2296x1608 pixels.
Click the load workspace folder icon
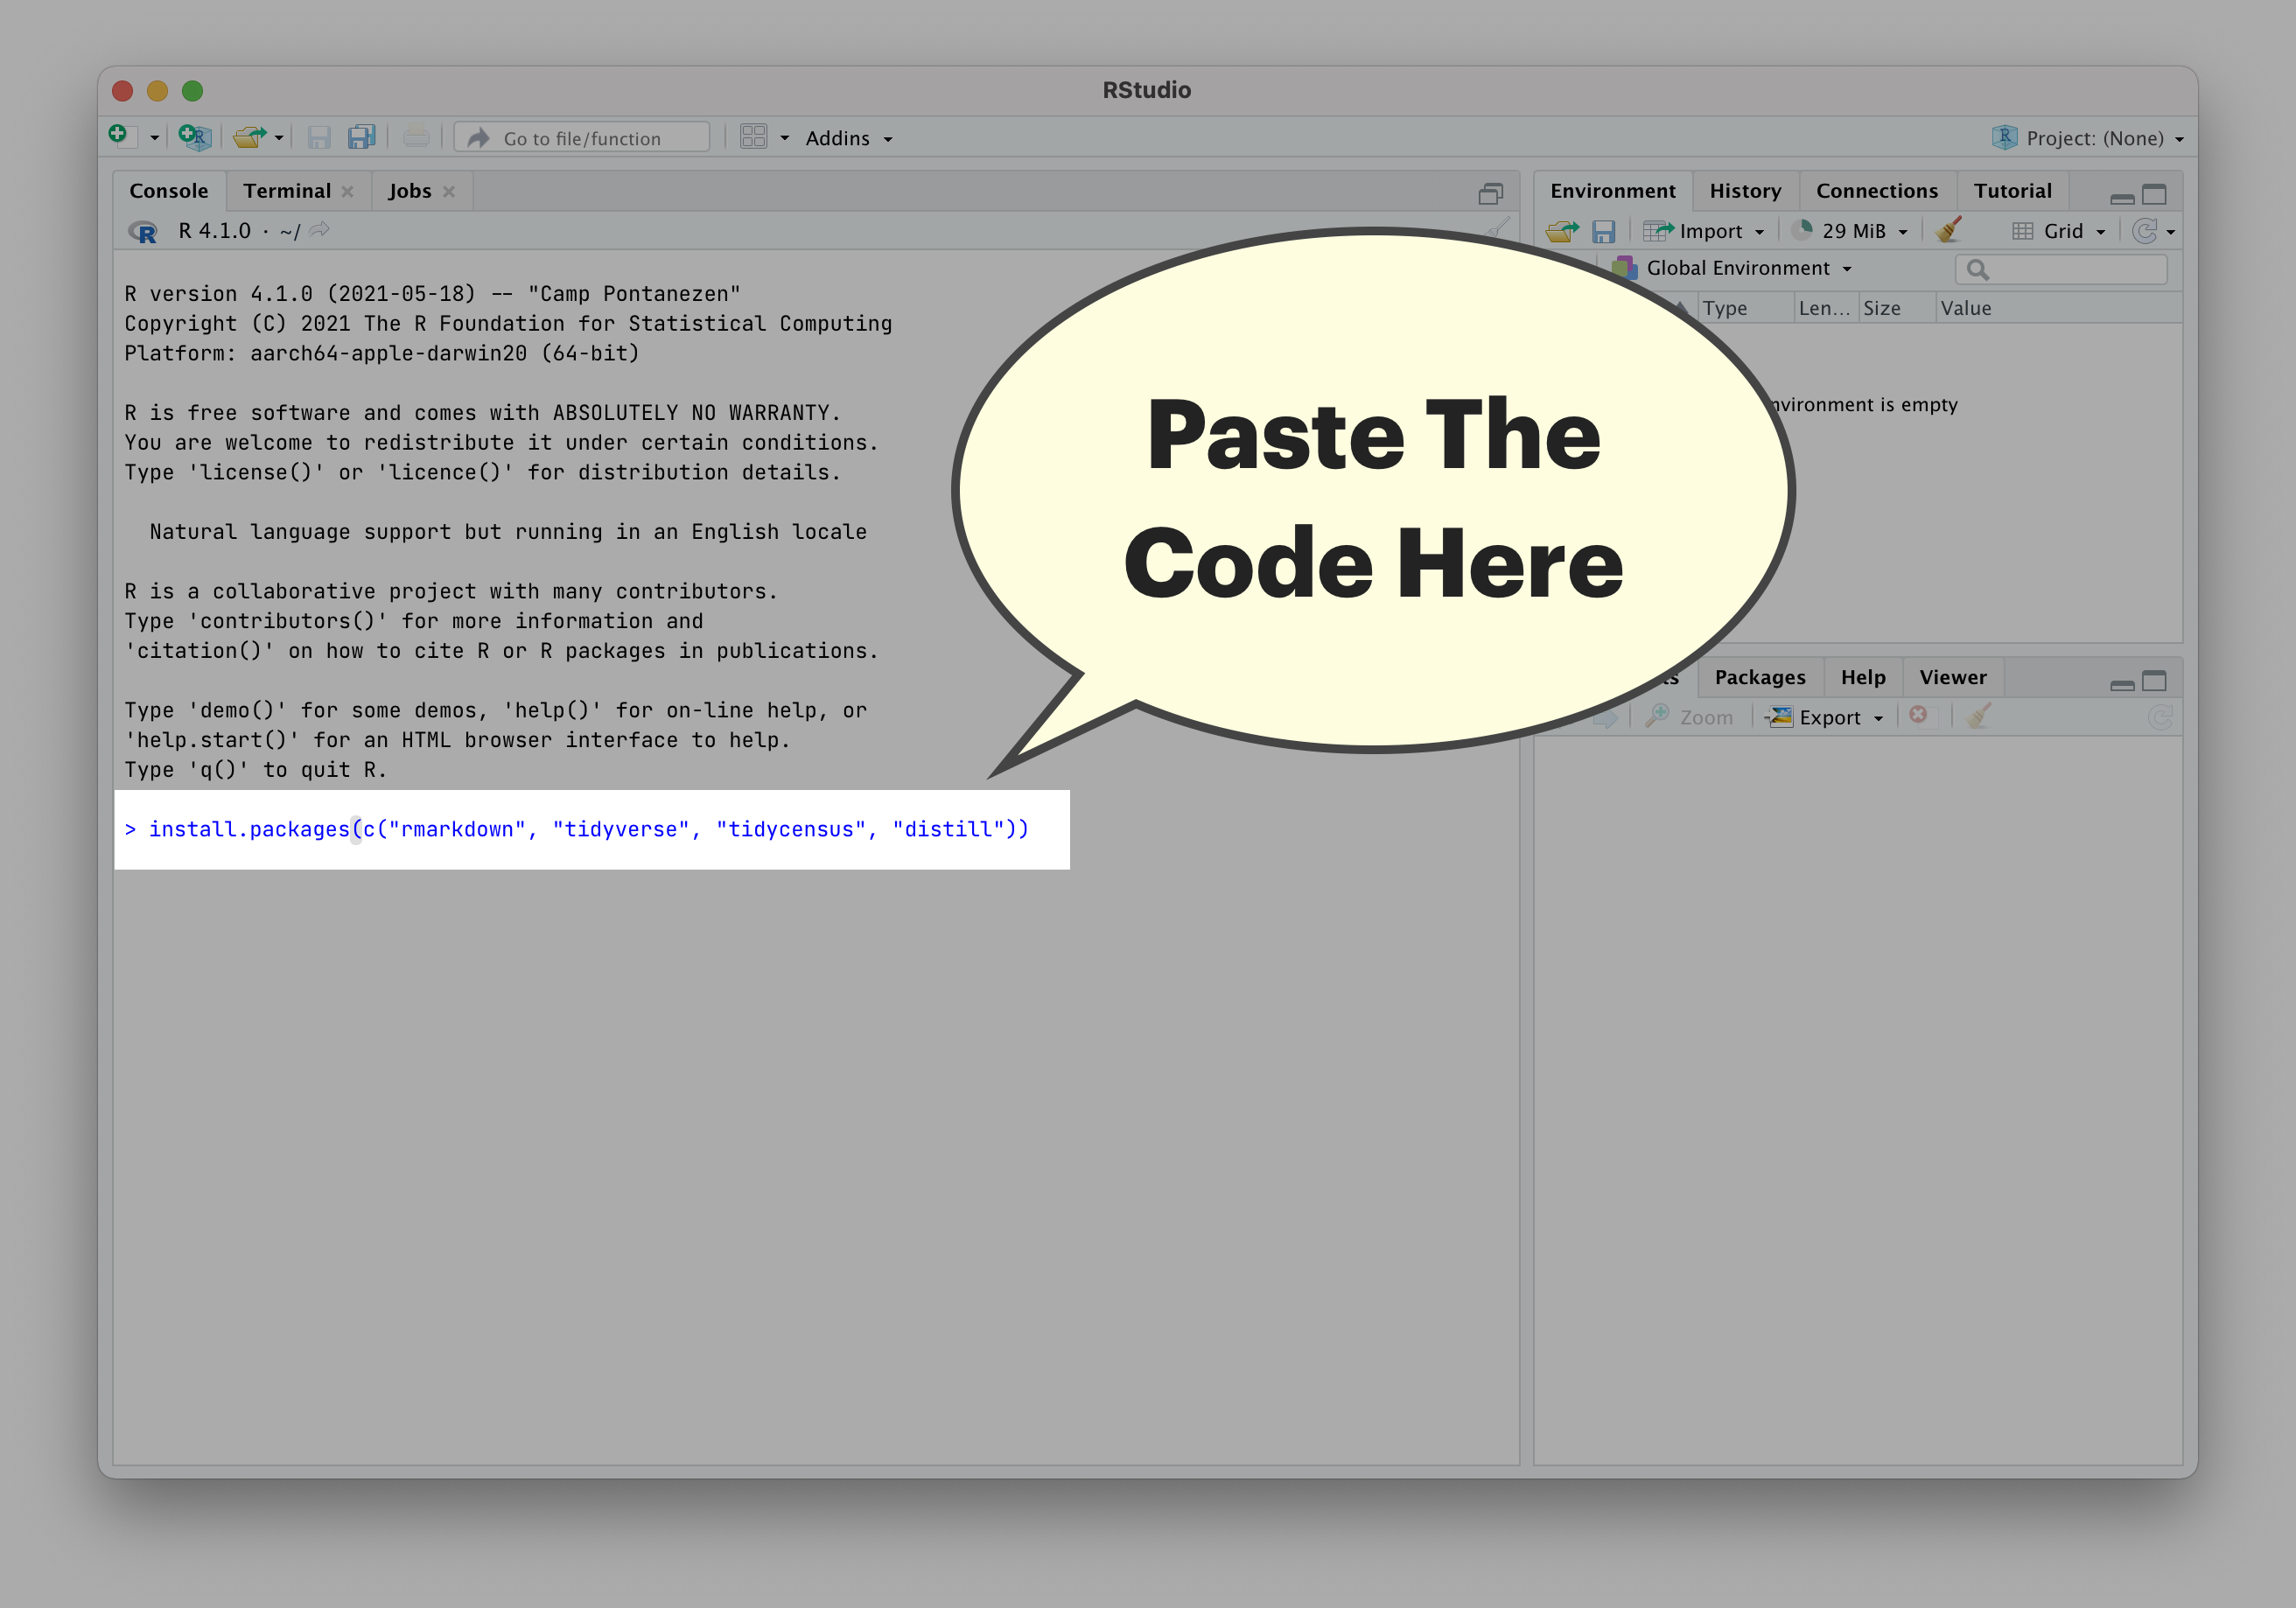(x=1562, y=231)
